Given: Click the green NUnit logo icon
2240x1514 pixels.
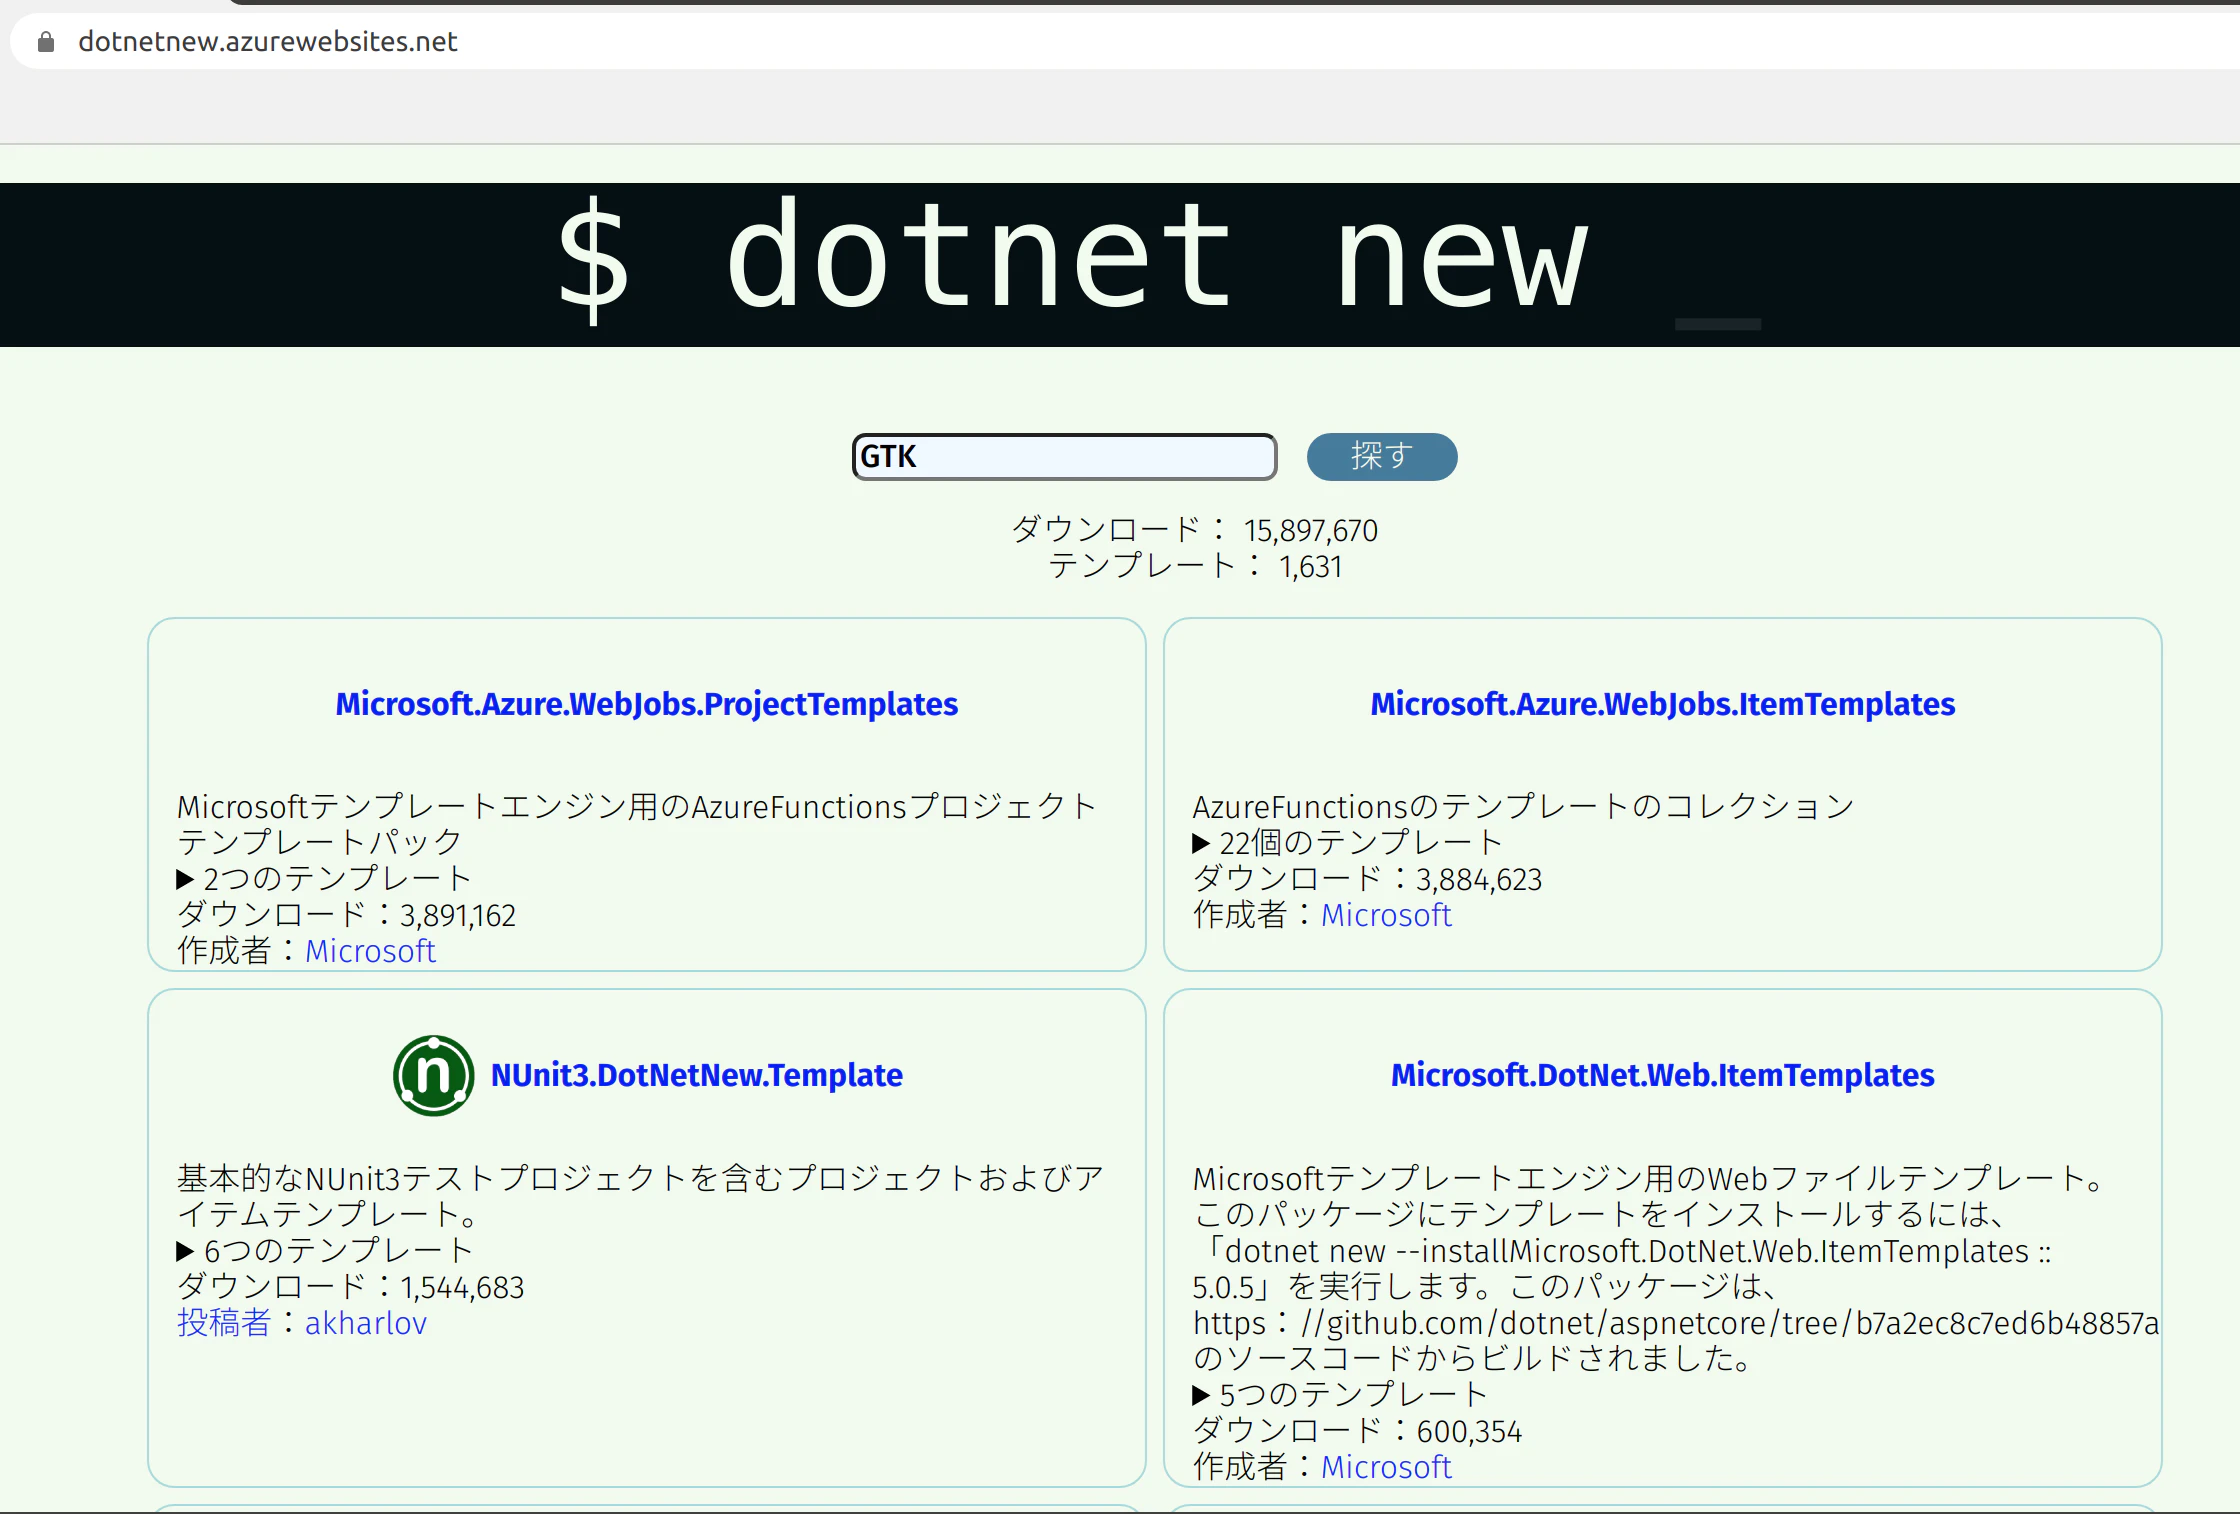Looking at the screenshot, I should (433, 1075).
